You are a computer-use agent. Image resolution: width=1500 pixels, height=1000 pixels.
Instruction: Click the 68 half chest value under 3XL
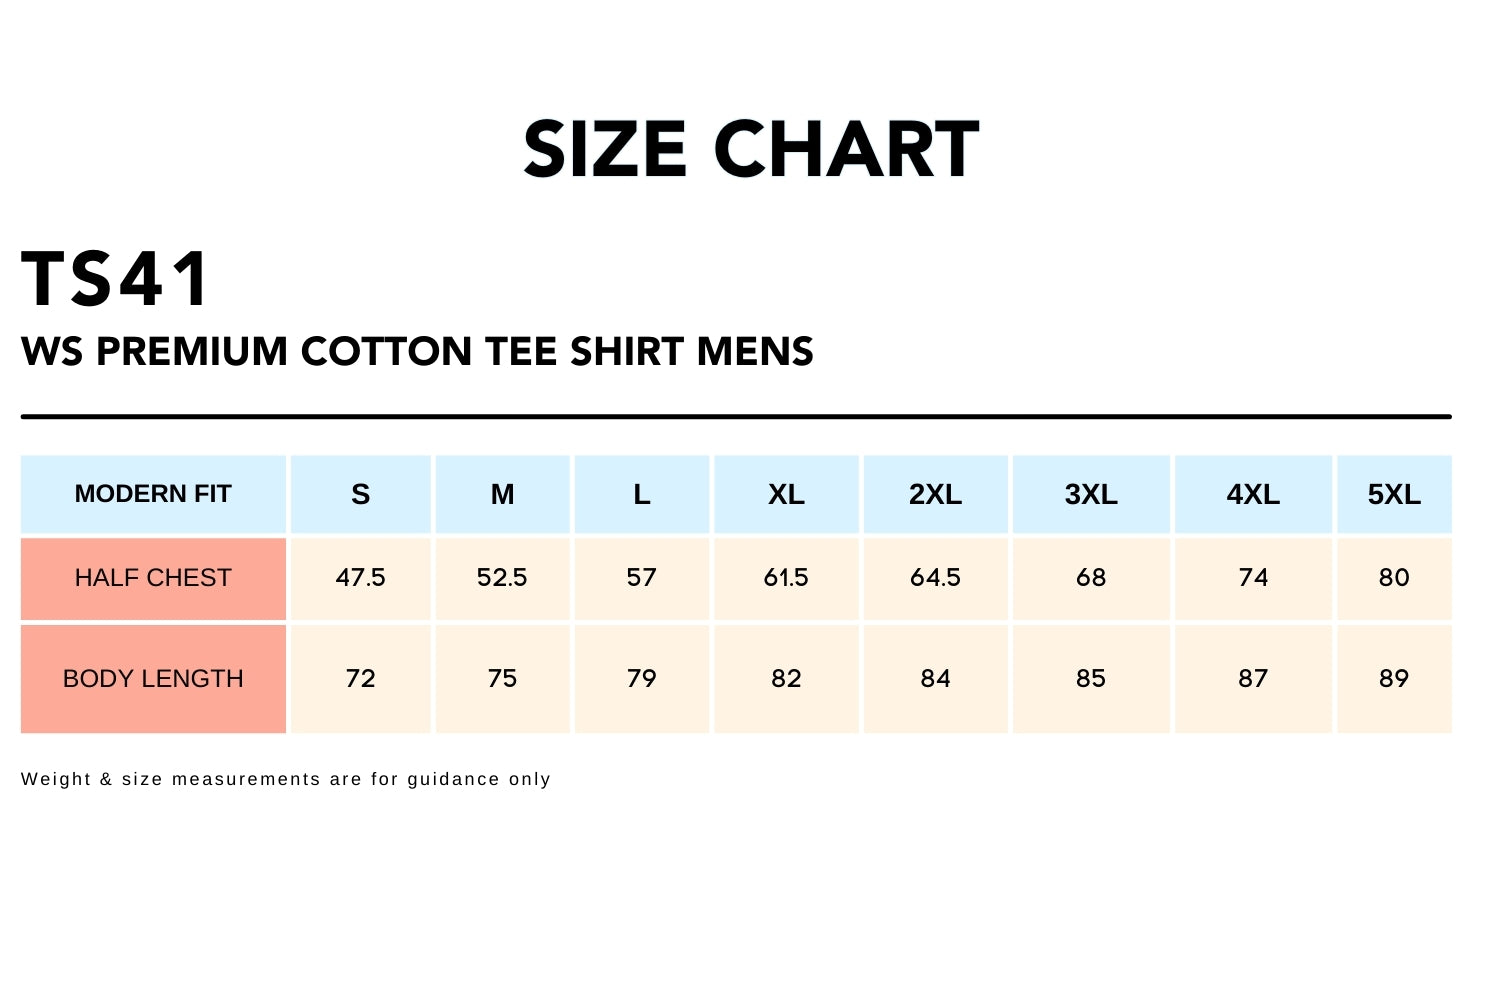pos(1091,578)
